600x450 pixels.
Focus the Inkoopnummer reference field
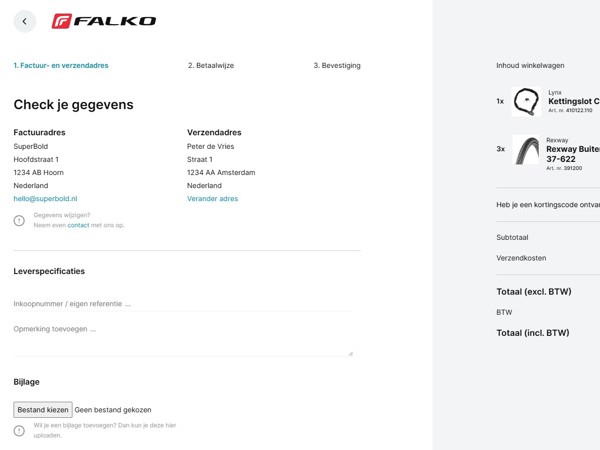(183, 304)
